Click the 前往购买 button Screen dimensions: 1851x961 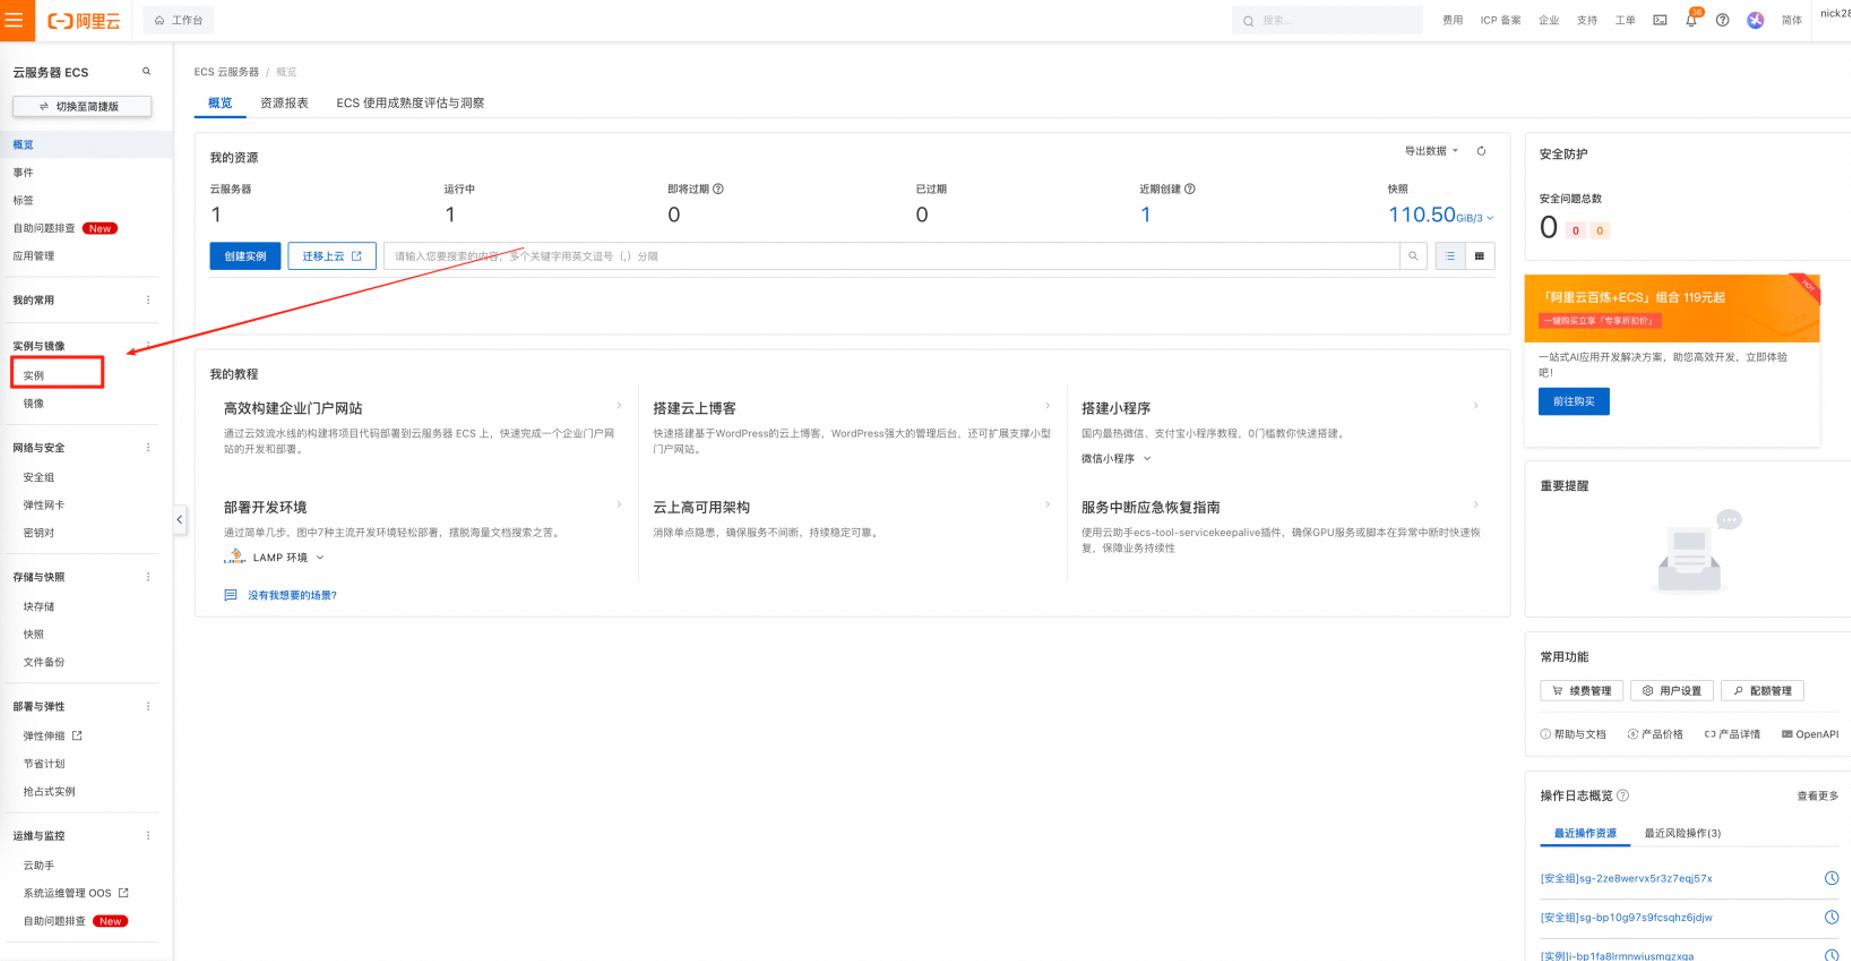1574,402
